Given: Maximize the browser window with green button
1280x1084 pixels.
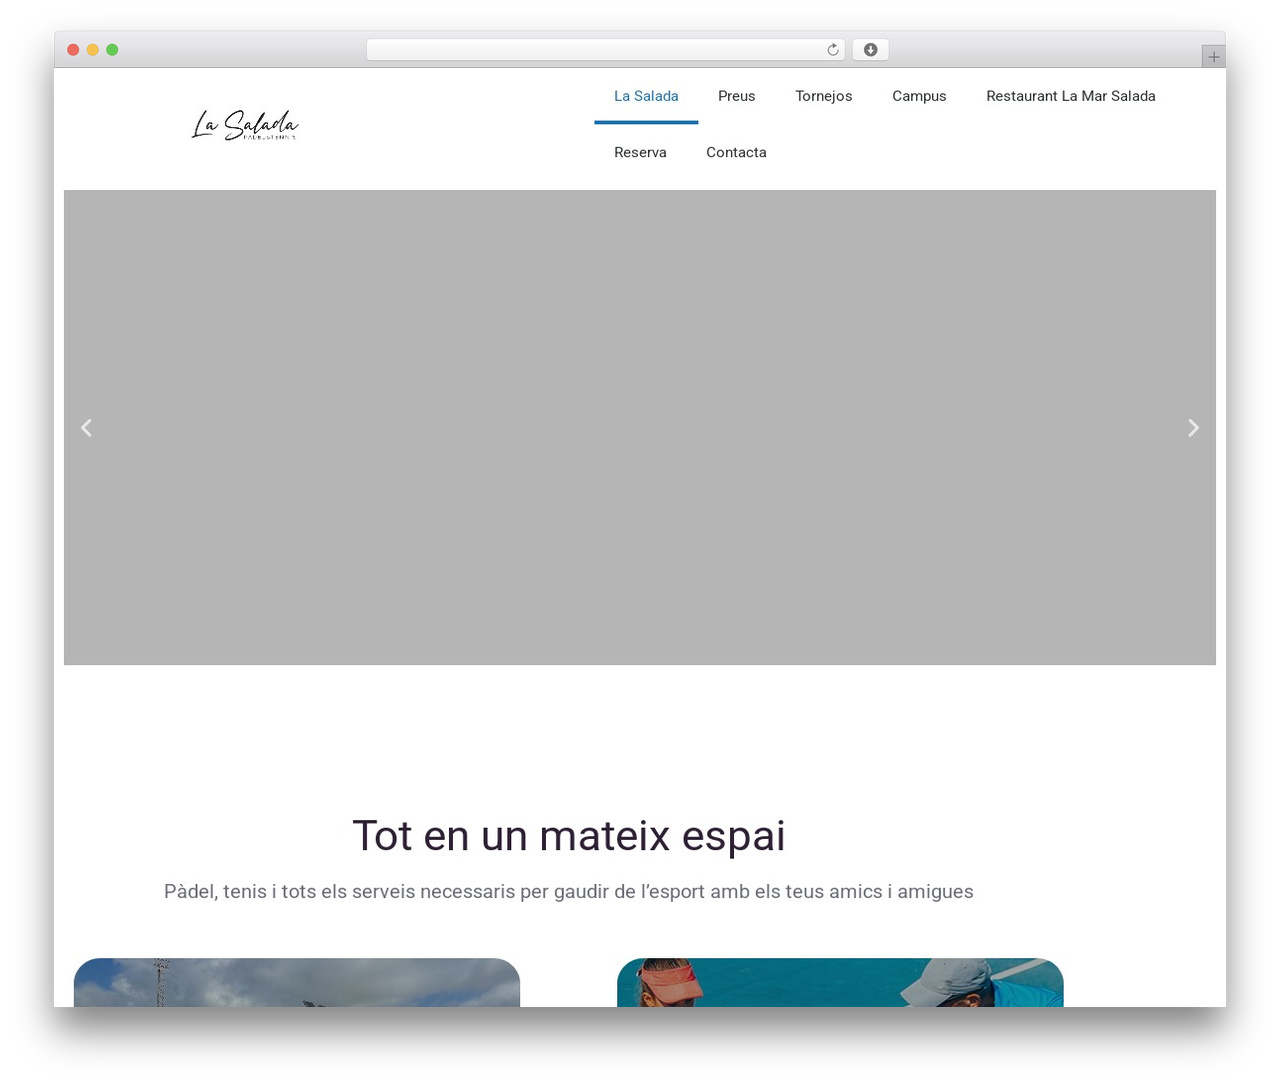Looking at the screenshot, I should point(112,50).
